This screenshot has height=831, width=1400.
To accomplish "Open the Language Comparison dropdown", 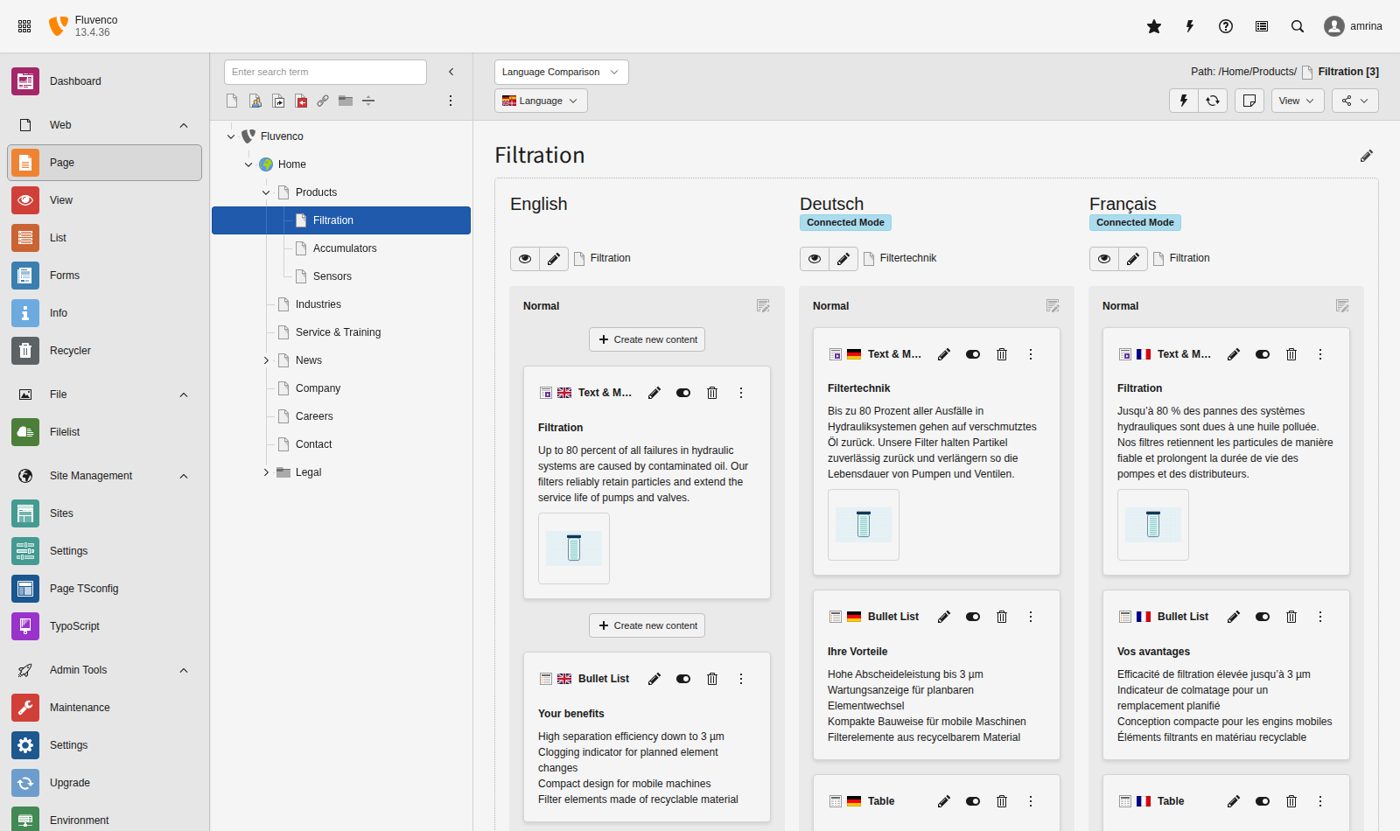I will pos(561,72).
